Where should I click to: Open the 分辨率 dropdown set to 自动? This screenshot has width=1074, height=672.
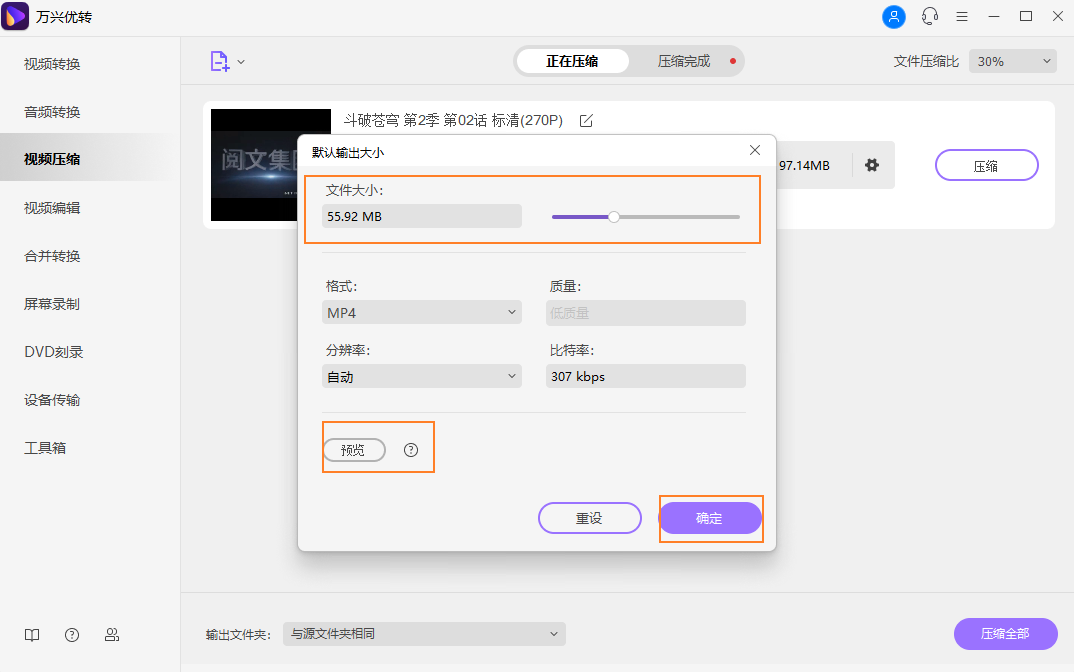421,376
